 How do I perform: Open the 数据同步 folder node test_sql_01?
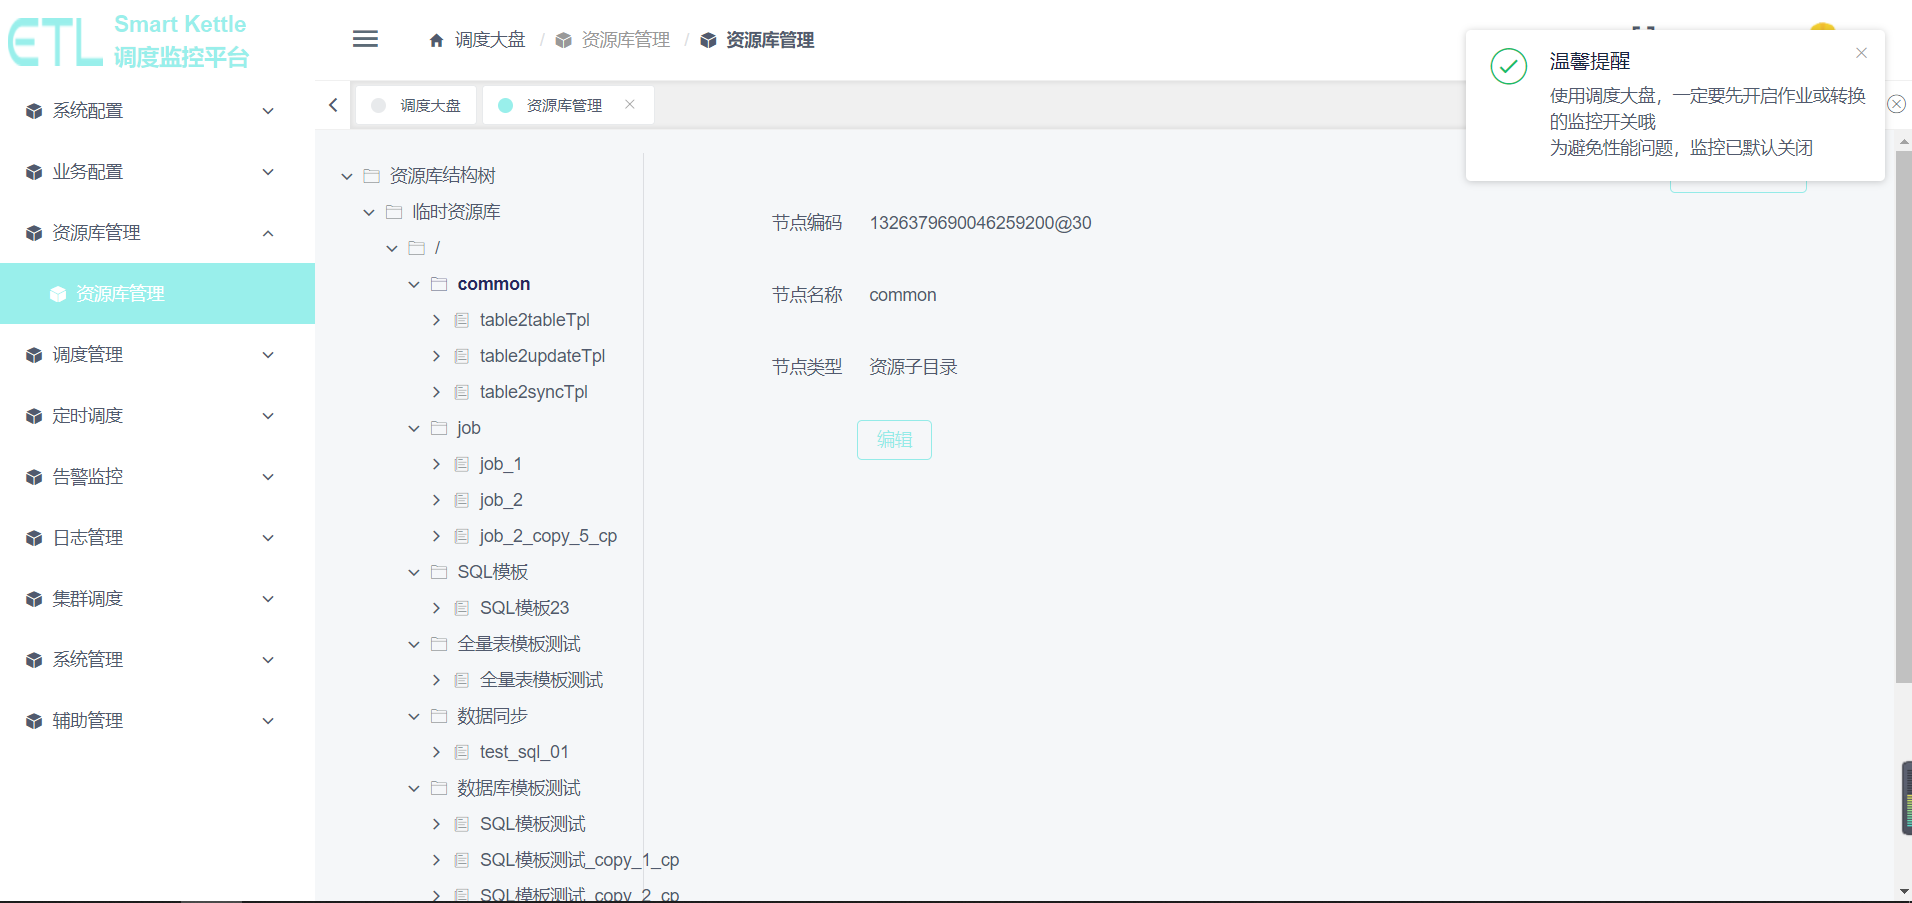click(x=524, y=751)
